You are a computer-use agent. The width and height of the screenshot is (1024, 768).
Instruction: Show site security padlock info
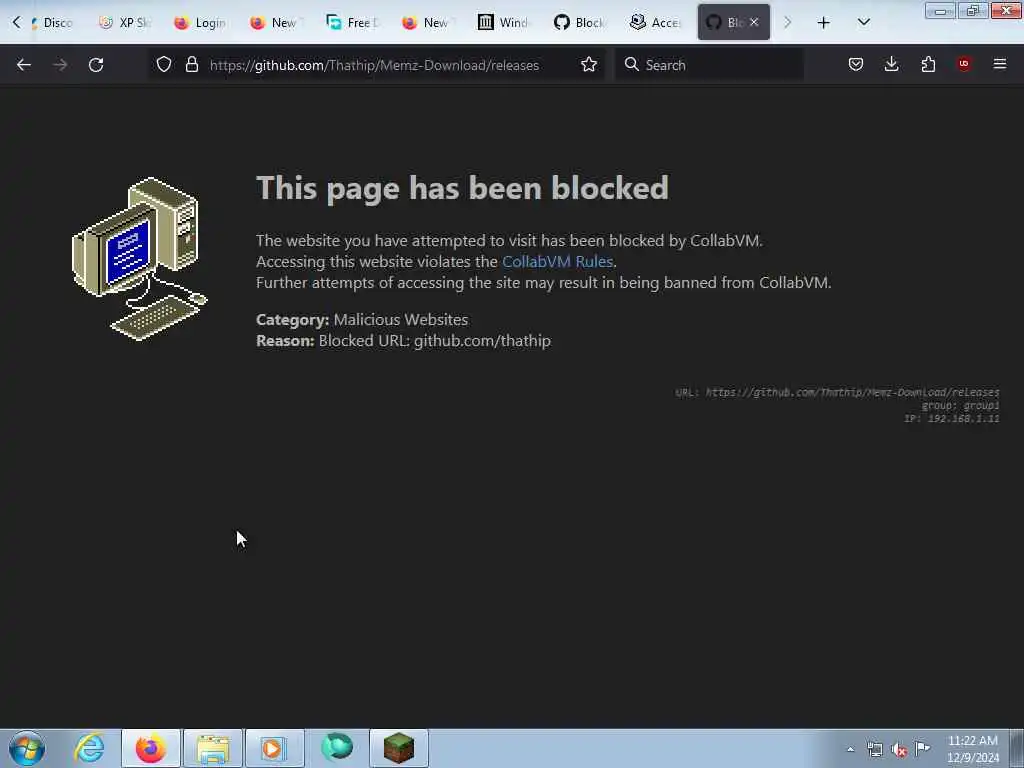[191, 65]
